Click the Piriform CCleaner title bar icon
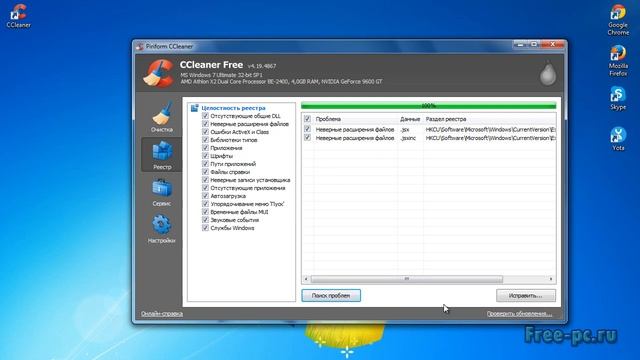Viewport: 640px width, 360px height. [140, 47]
